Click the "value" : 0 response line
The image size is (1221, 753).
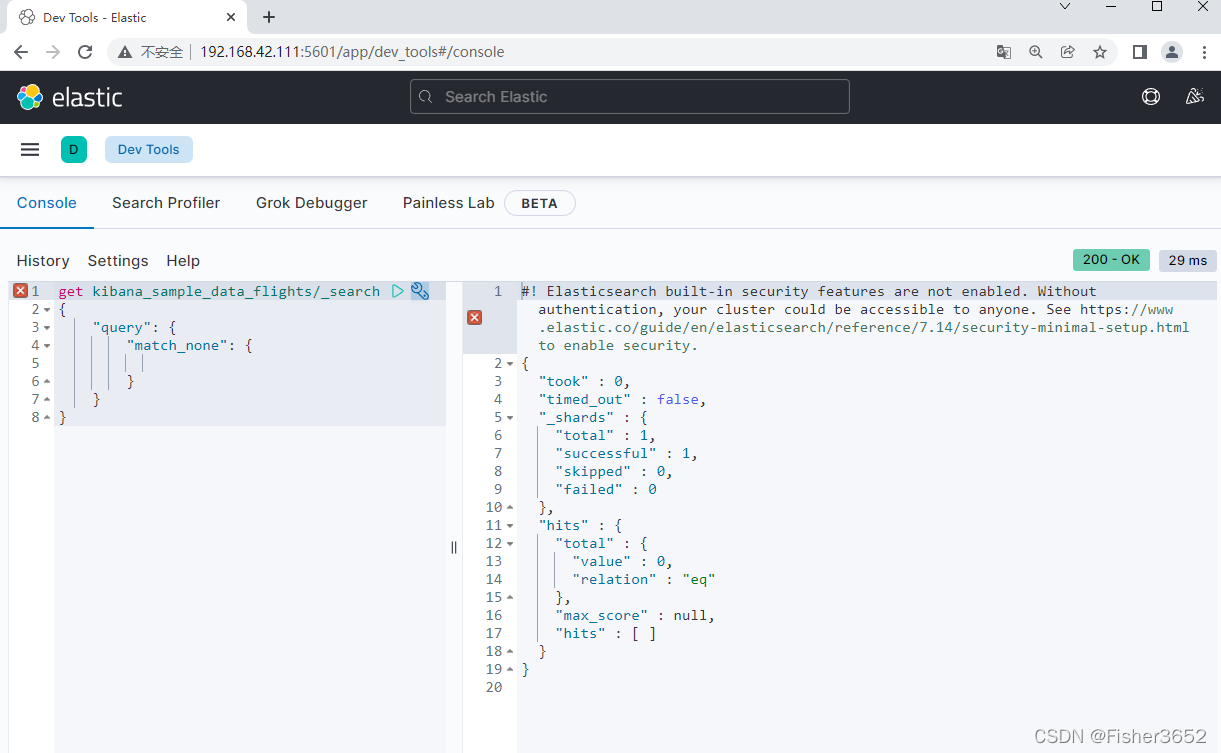coord(622,561)
